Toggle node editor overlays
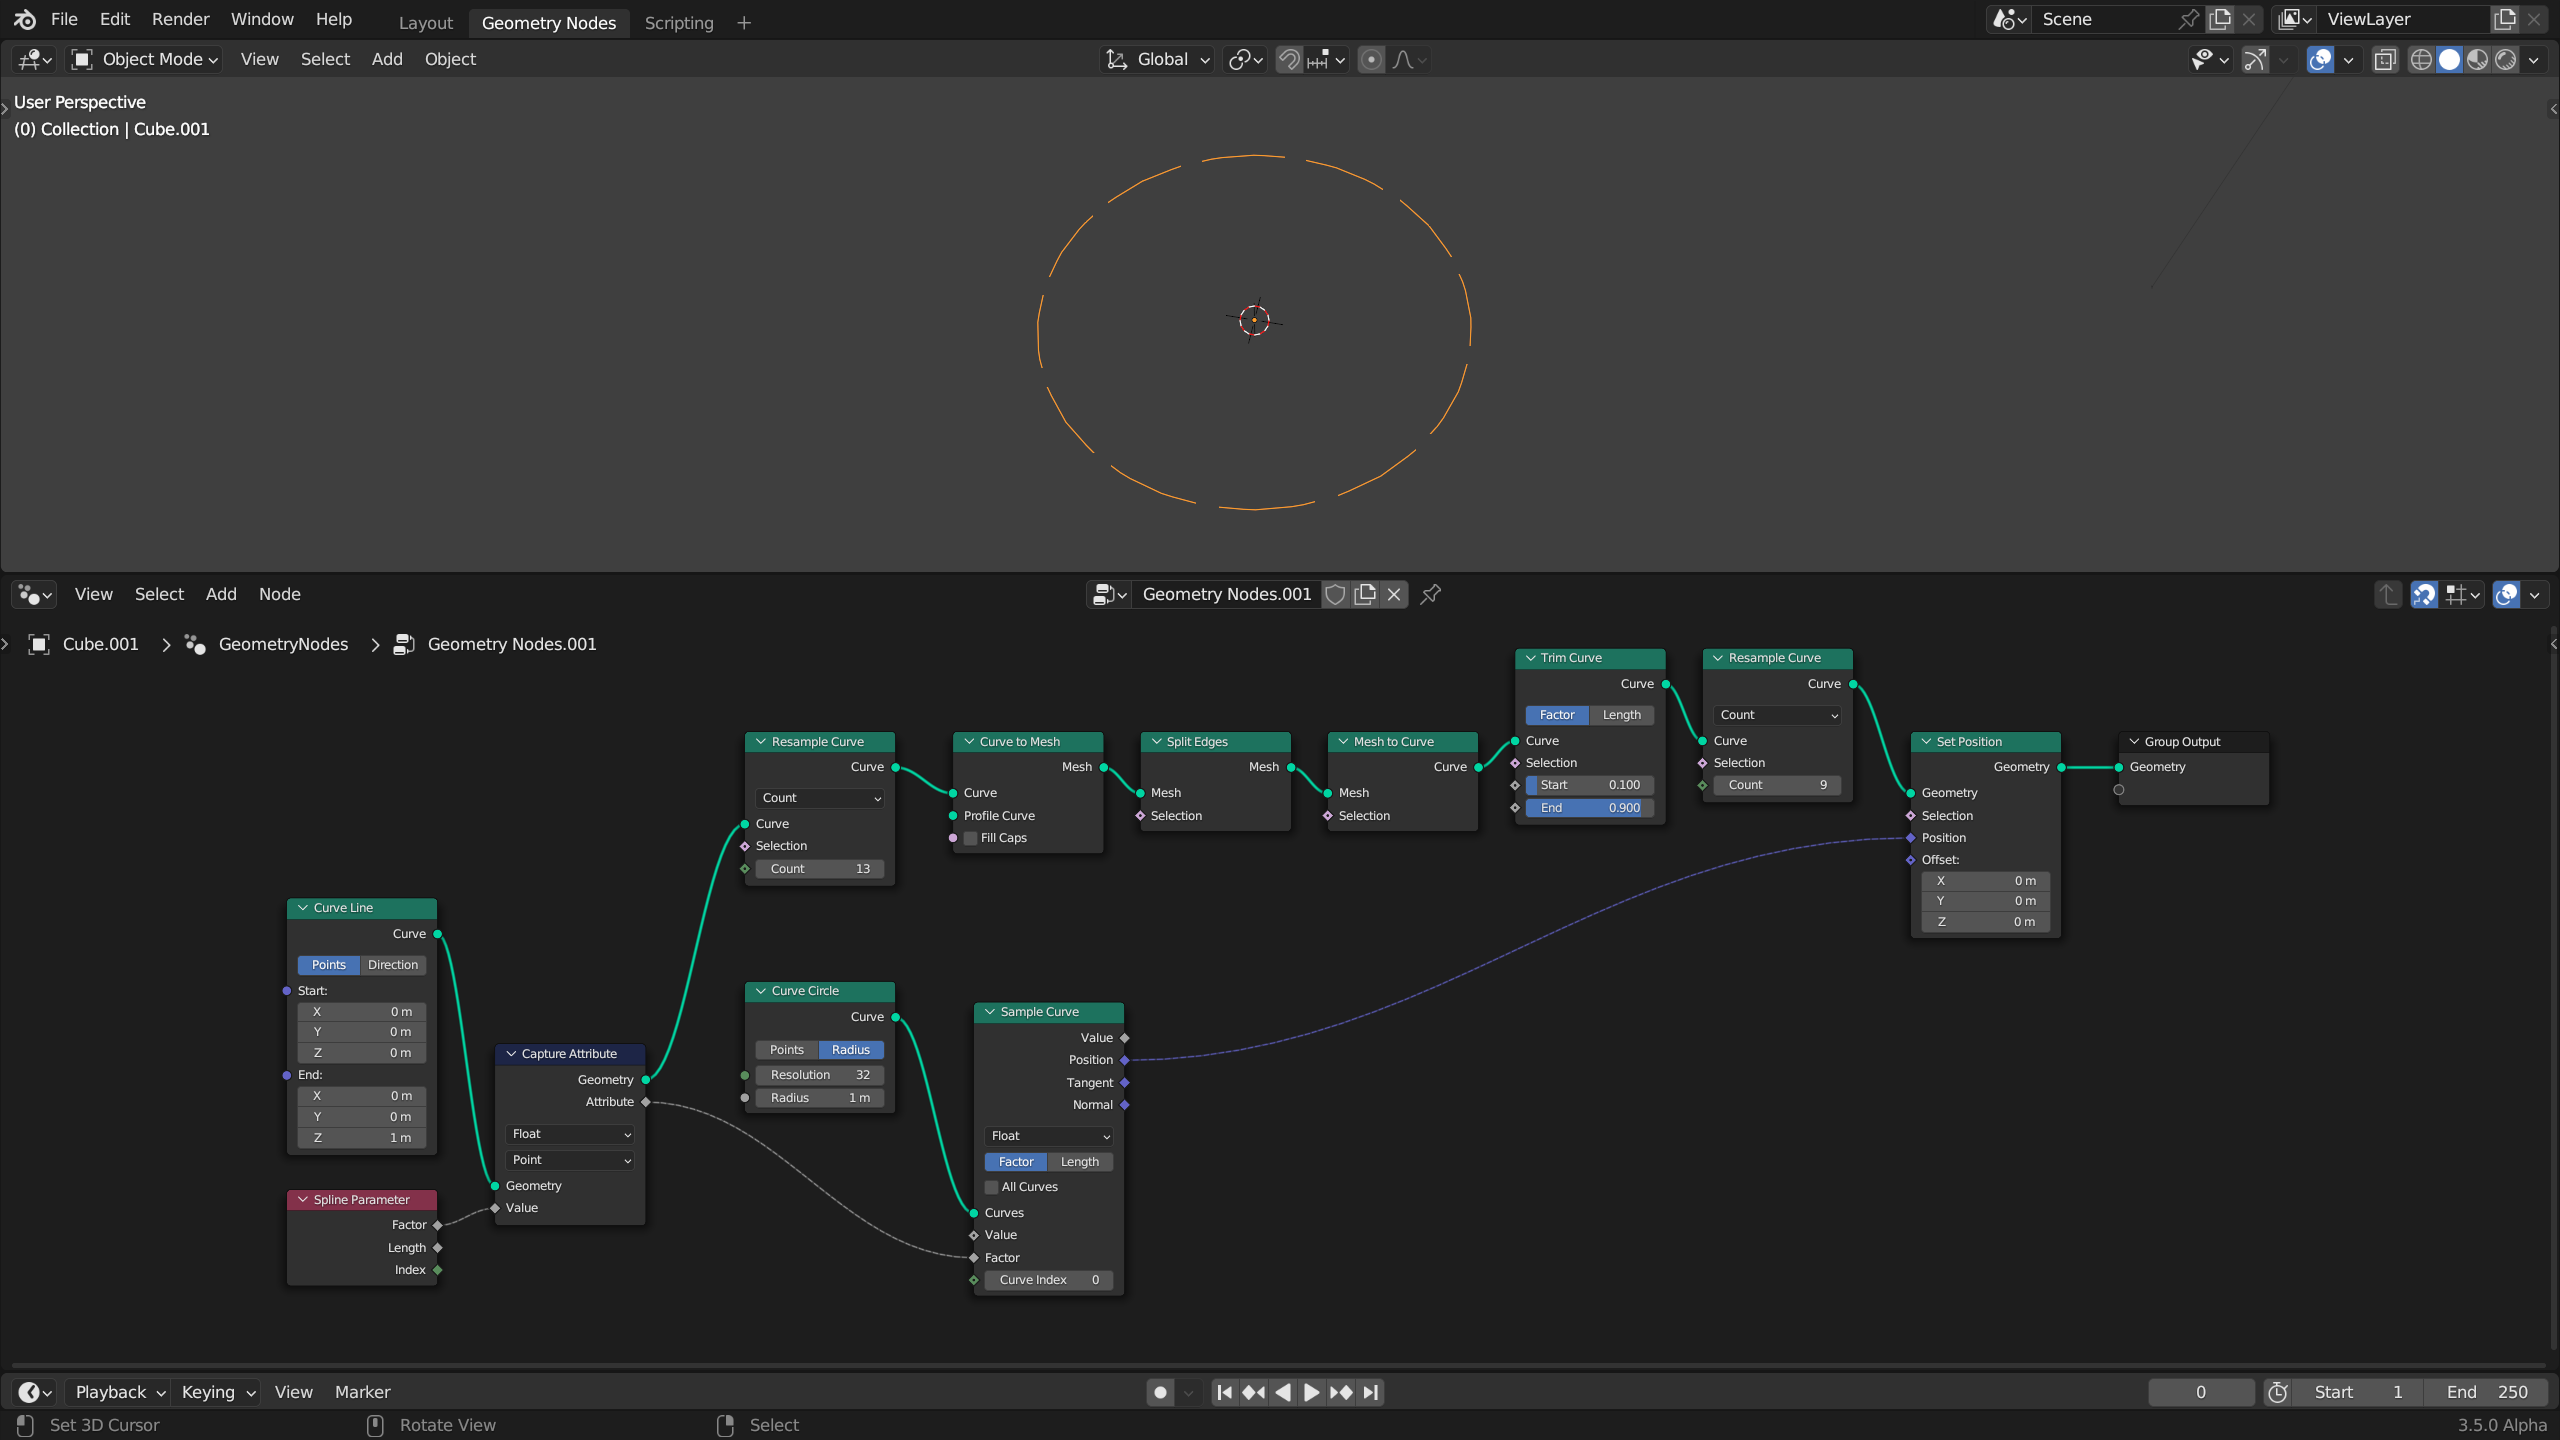Screen dimensions: 2560x1440 coord(2507,594)
